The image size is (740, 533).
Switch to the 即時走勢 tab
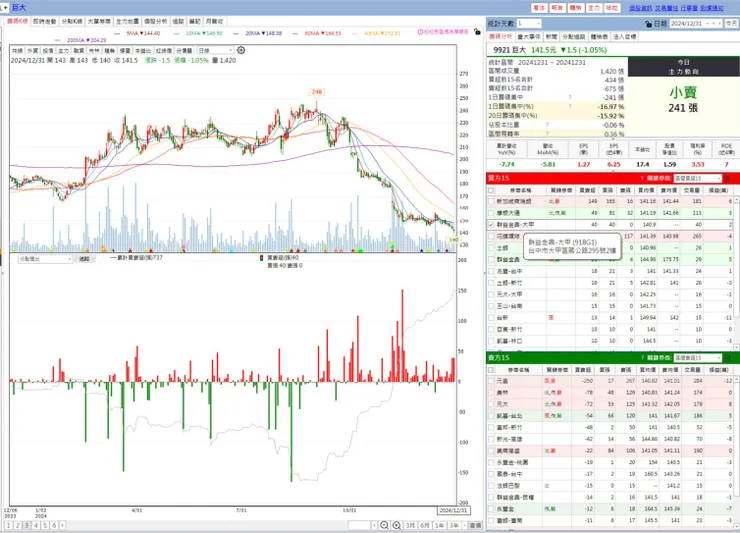[x=44, y=21]
